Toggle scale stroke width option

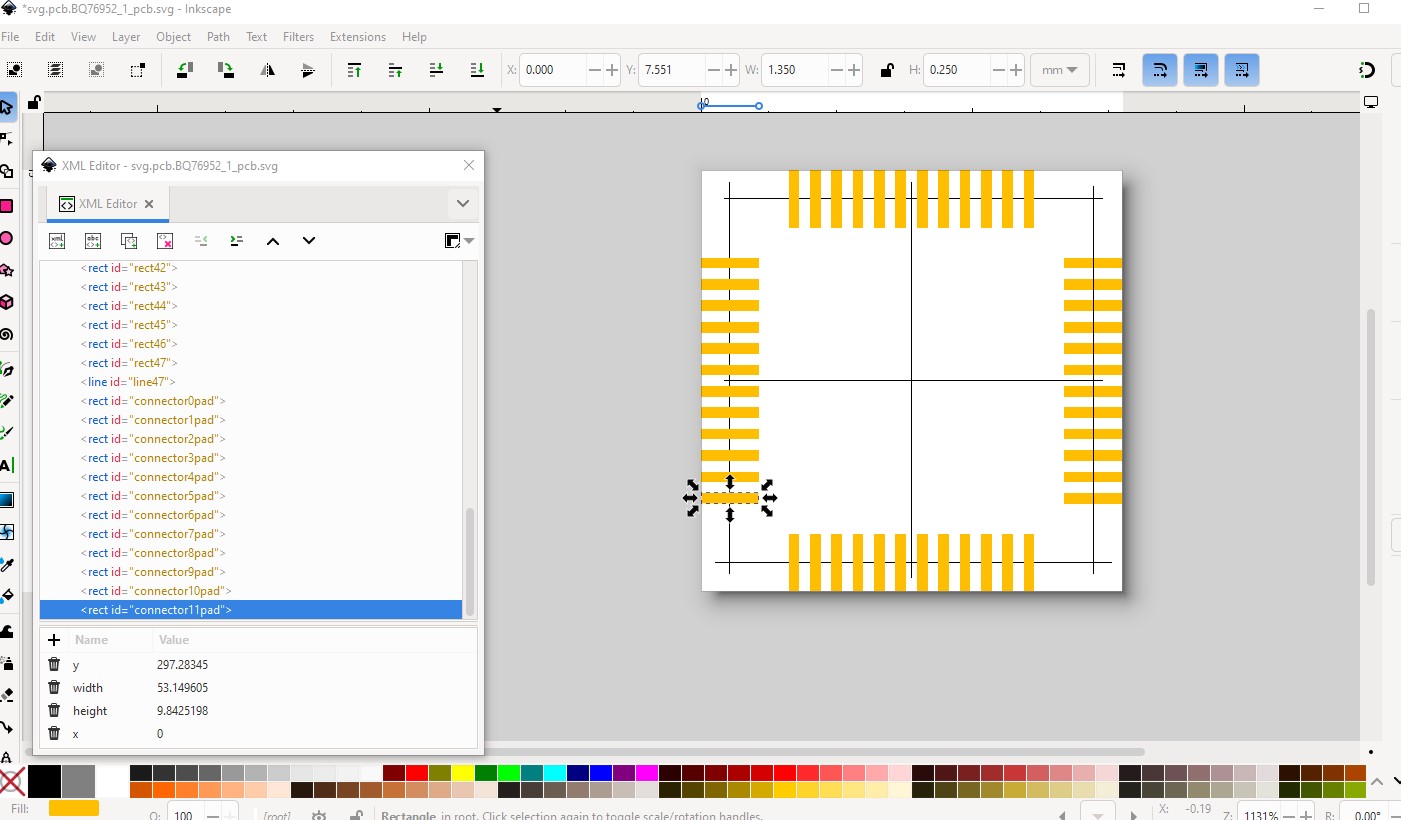click(1119, 70)
